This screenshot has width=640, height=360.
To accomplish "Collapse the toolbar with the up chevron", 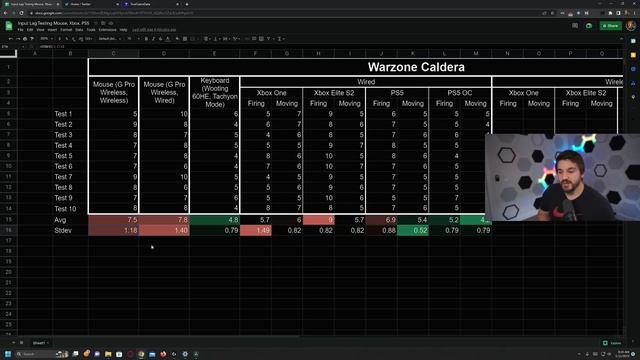I will pyautogui.click(x=621, y=39).
